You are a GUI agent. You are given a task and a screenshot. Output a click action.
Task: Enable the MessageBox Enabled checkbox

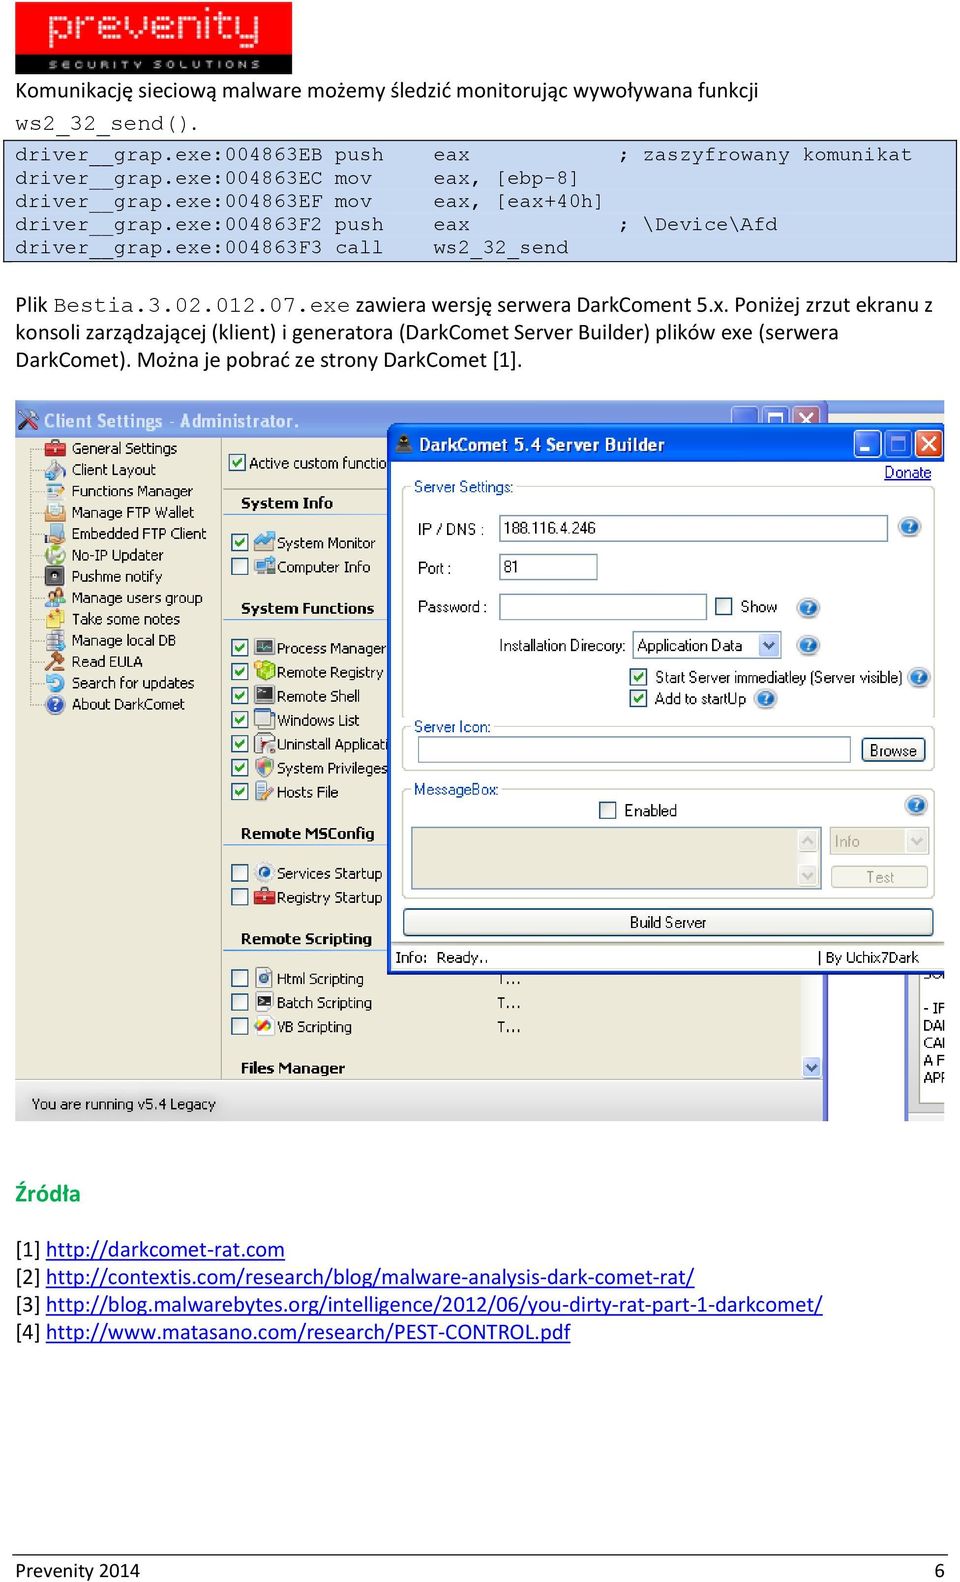click(x=607, y=810)
